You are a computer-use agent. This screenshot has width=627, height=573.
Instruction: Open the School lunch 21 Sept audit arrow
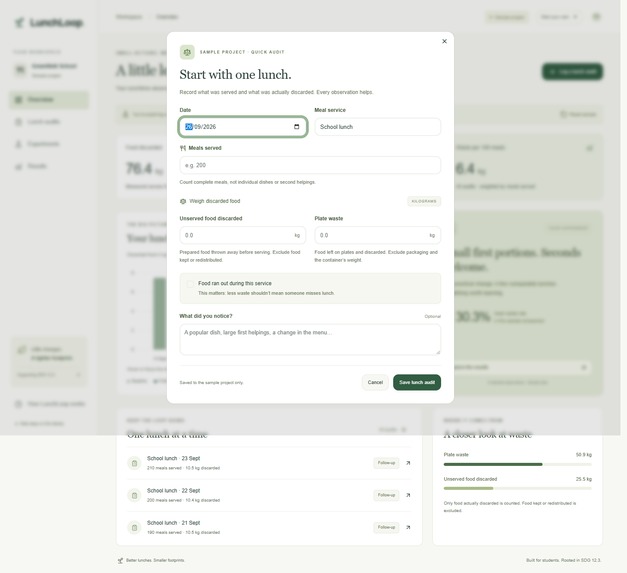[x=408, y=527]
